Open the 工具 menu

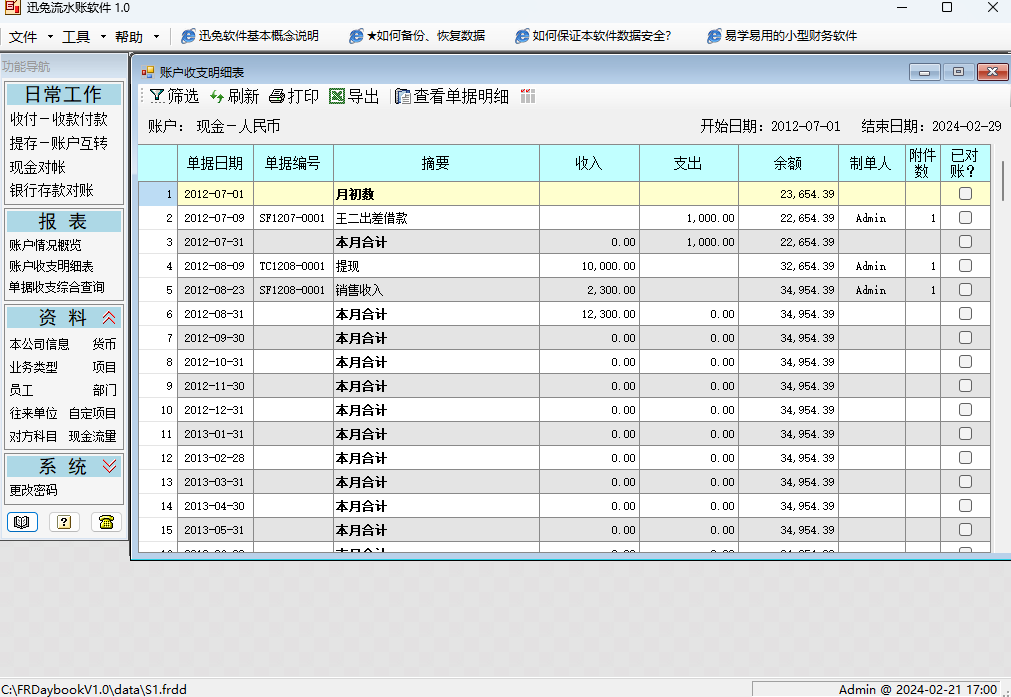click(x=83, y=37)
